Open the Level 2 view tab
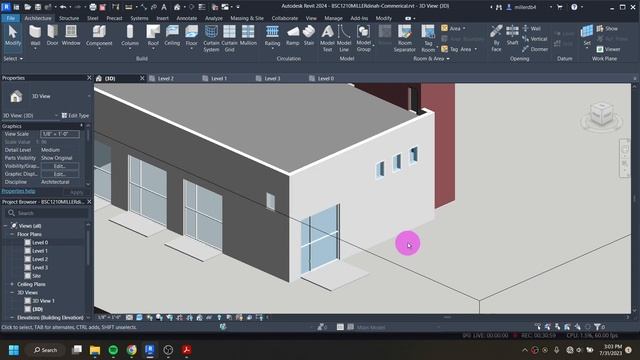This screenshot has height=360, width=640. tap(165, 78)
